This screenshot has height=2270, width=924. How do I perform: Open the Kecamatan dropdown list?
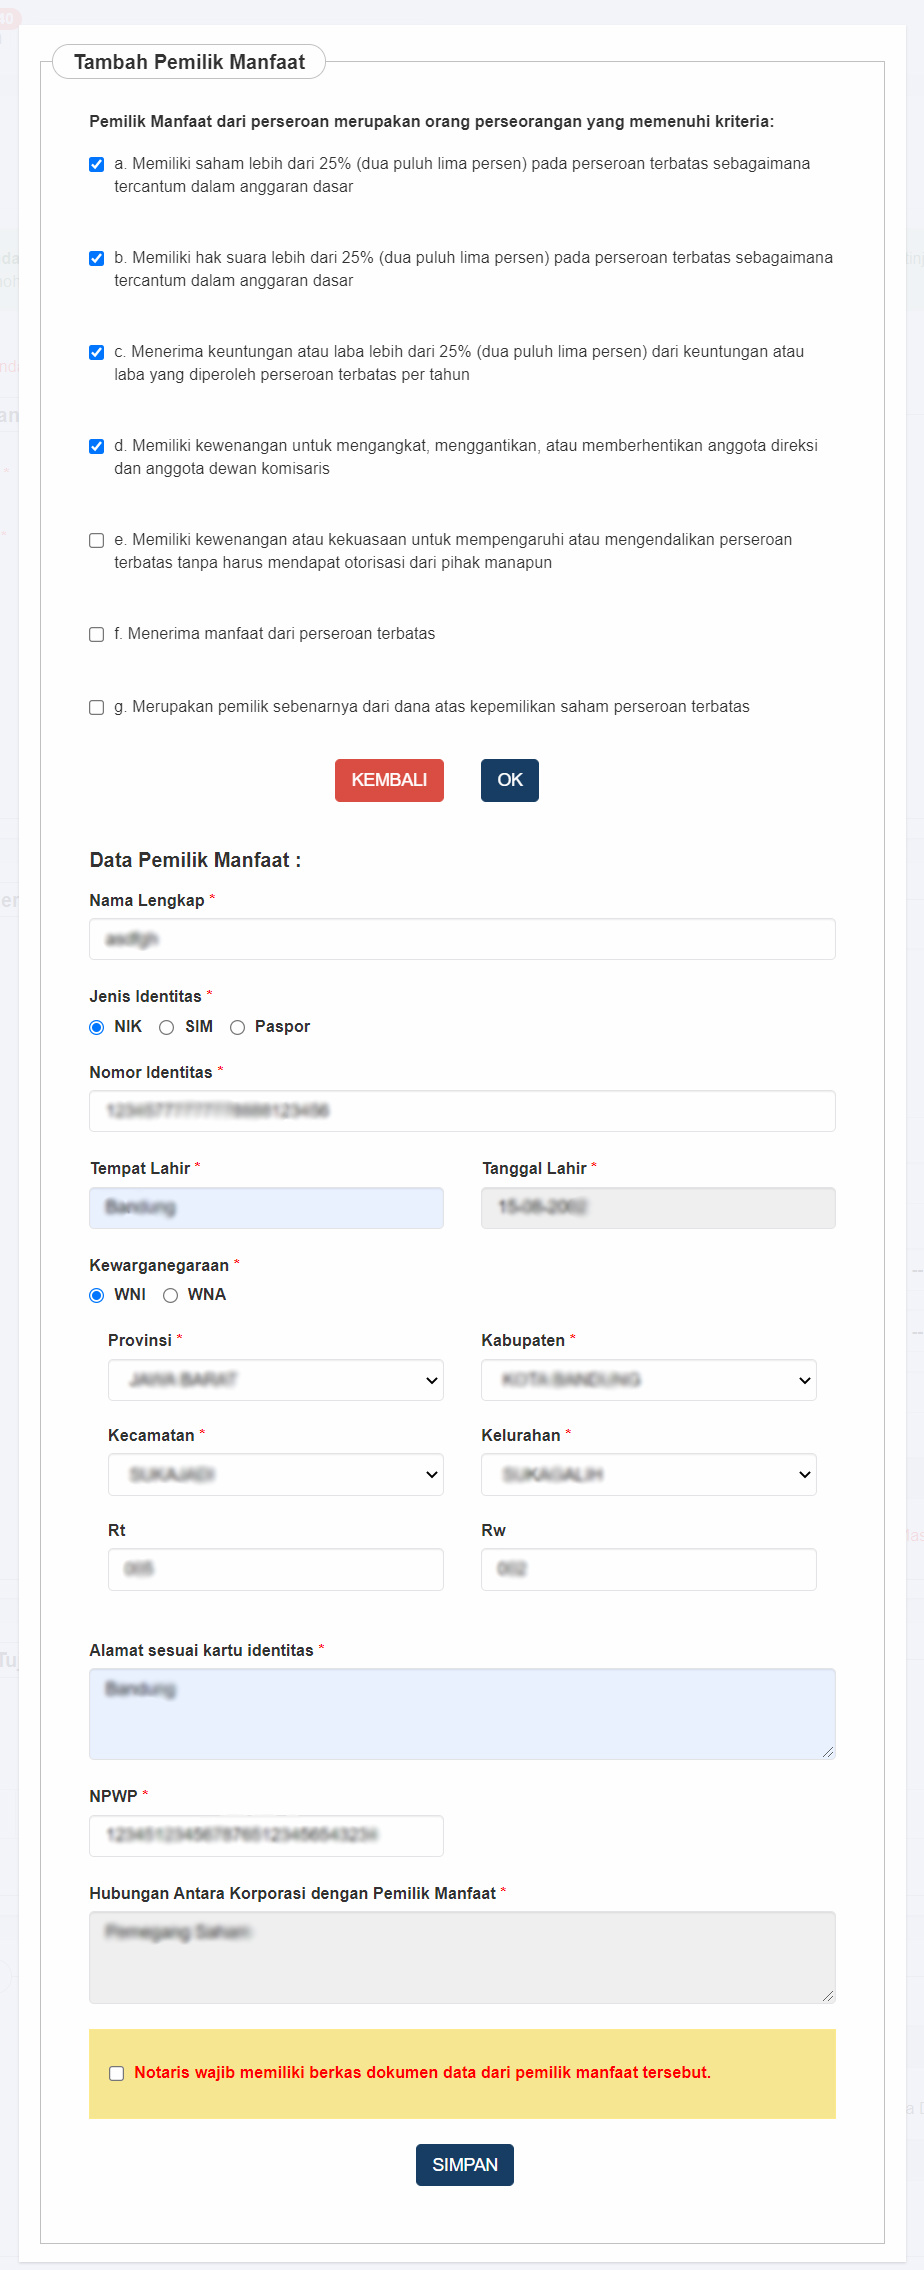(x=275, y=1475)
